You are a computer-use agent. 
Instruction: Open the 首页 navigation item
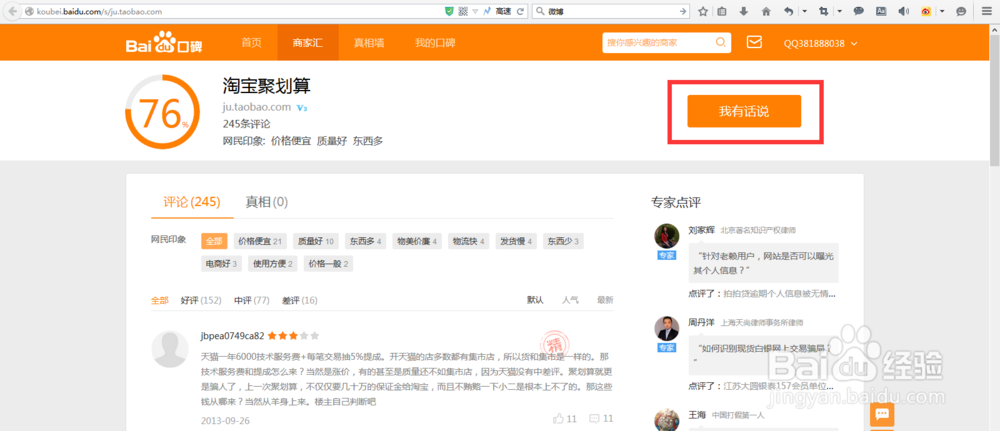pyautogui.click(x=251, y=43)
